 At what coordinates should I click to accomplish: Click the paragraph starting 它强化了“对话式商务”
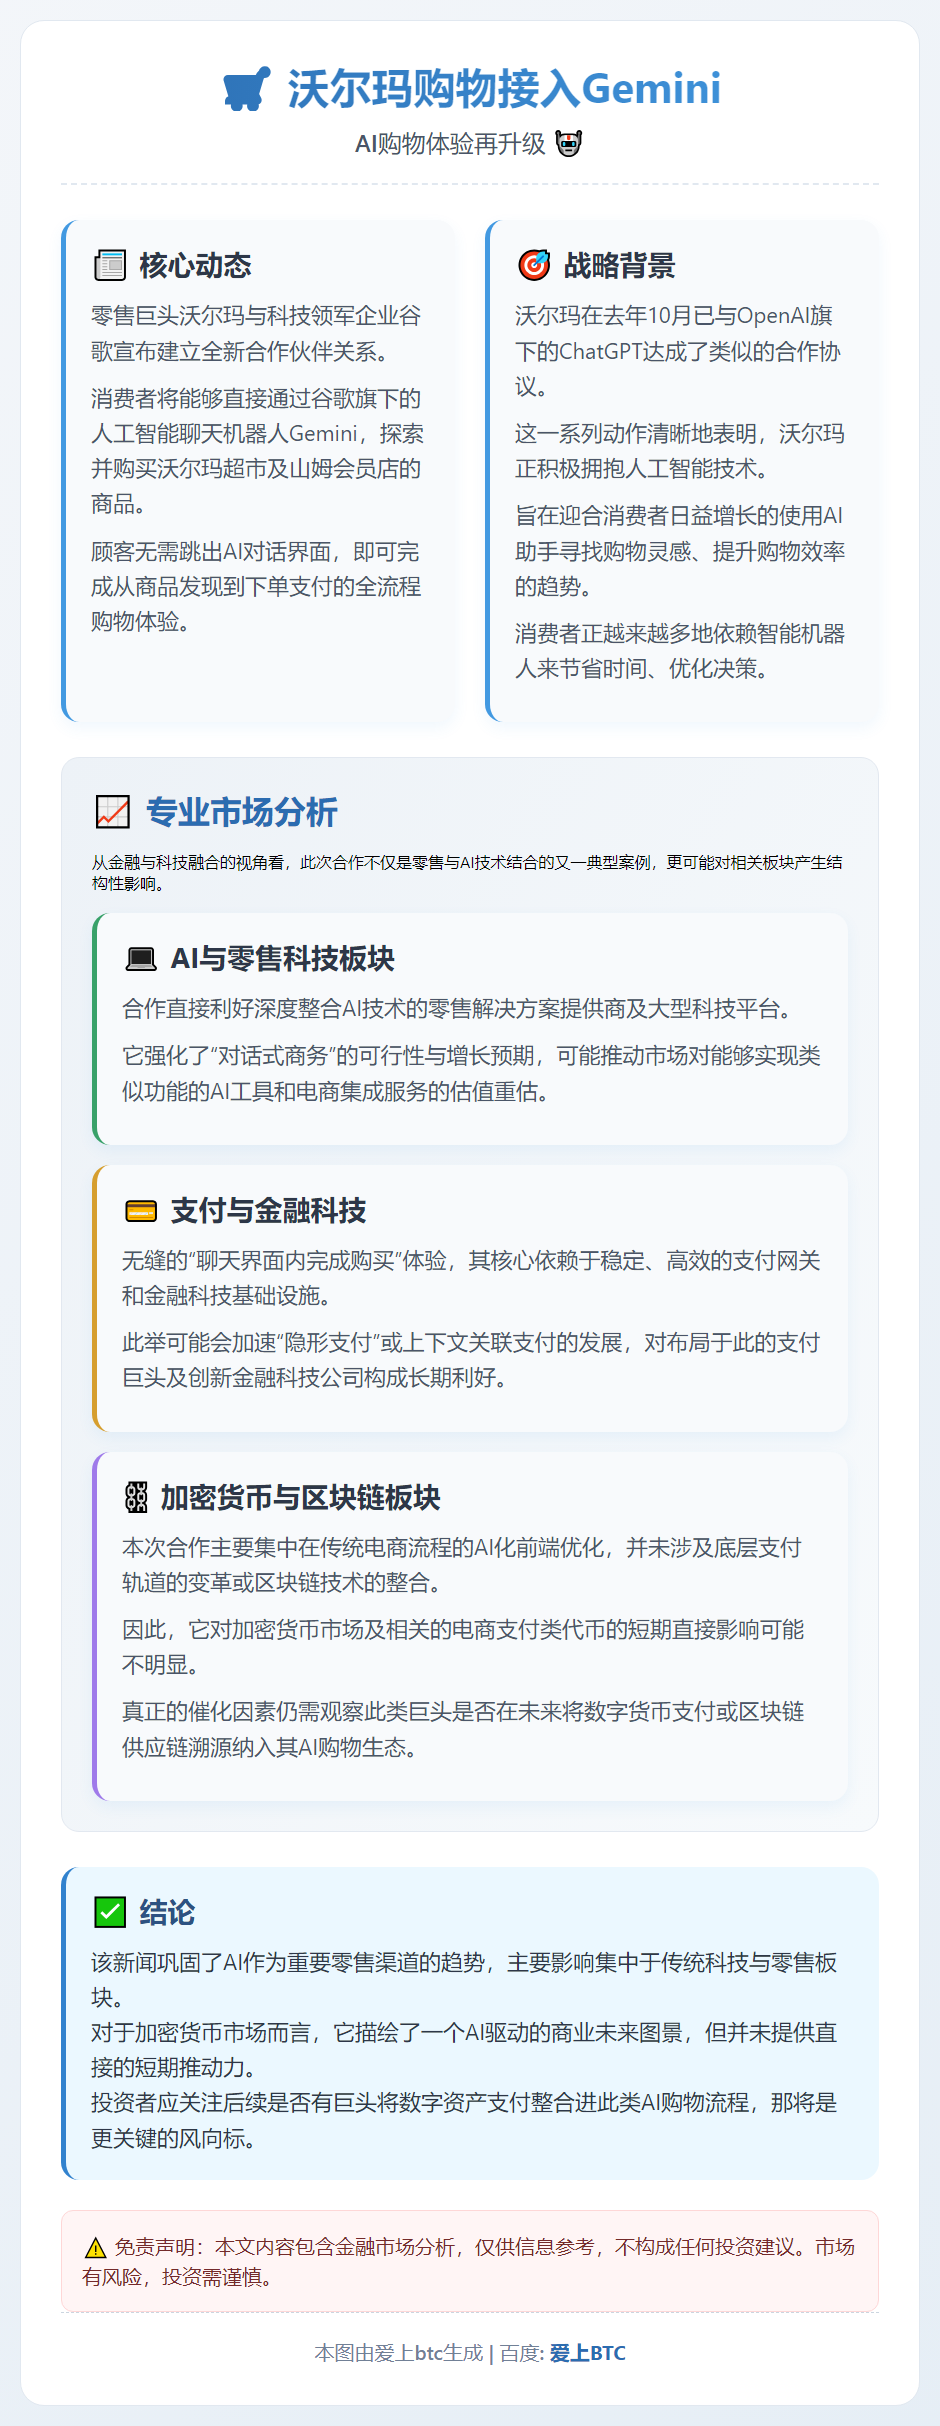click(471, 1073)
